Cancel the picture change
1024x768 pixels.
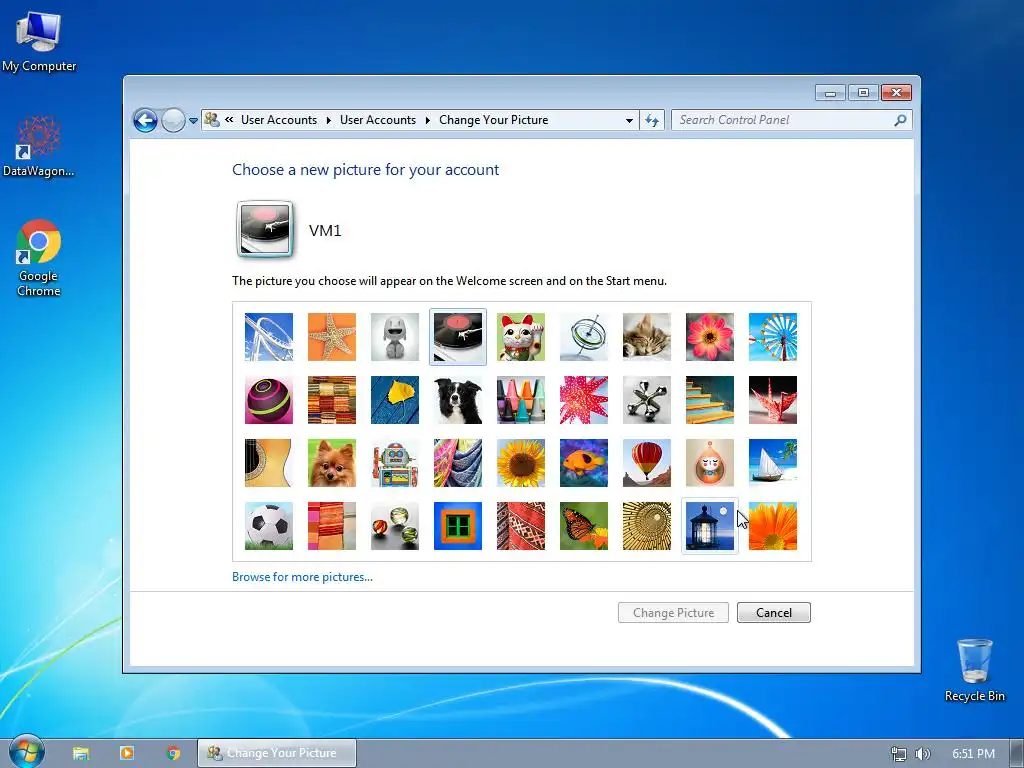coord(774,613)
